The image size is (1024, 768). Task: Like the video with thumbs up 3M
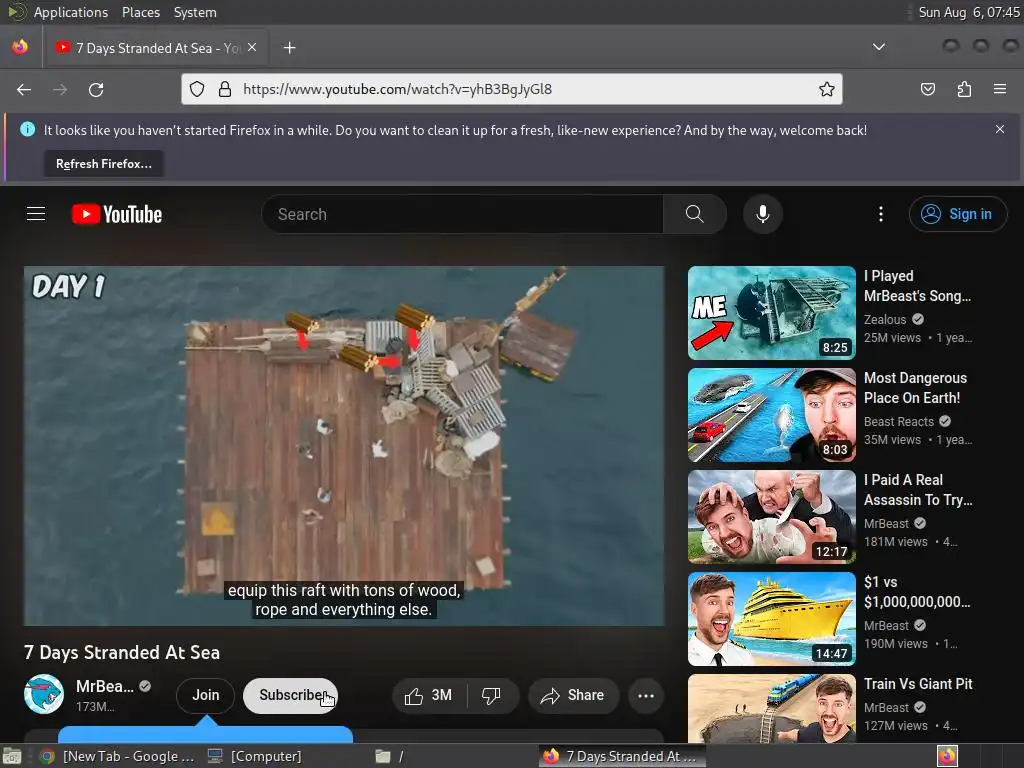tap(429, 696)
